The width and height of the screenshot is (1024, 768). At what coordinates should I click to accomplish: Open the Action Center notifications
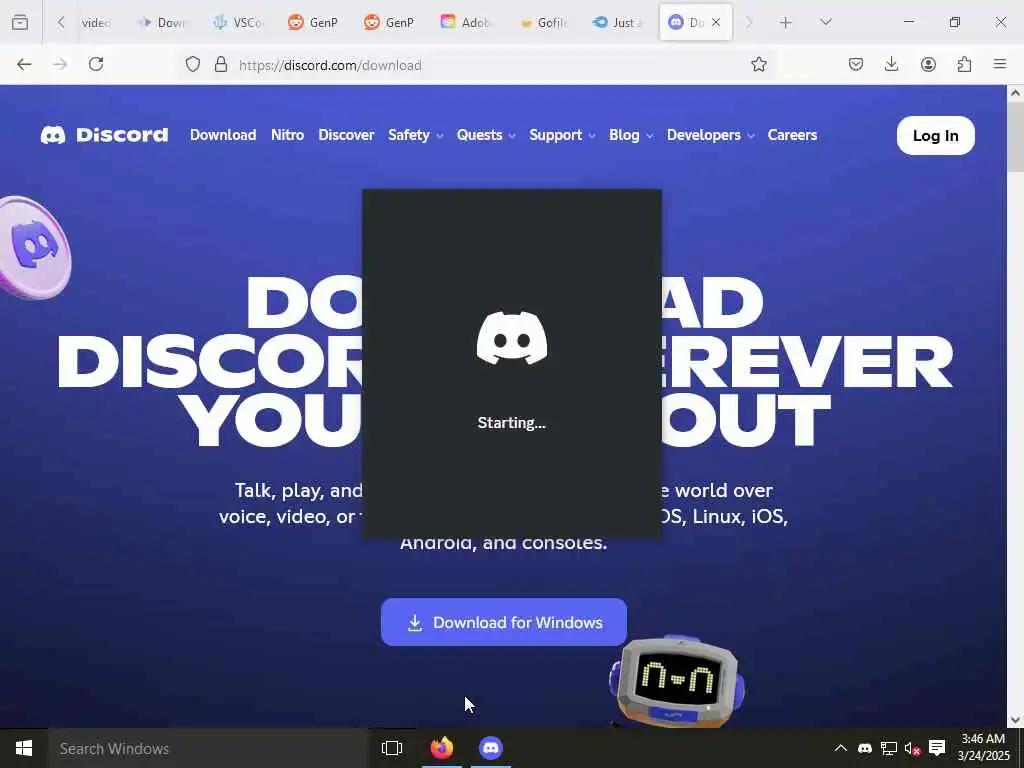point(937,748)
